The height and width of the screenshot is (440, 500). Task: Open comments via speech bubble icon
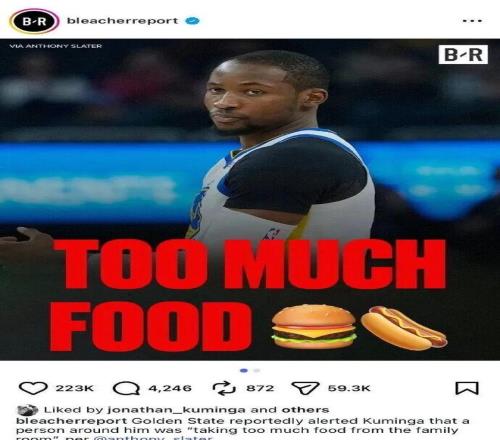126,388
